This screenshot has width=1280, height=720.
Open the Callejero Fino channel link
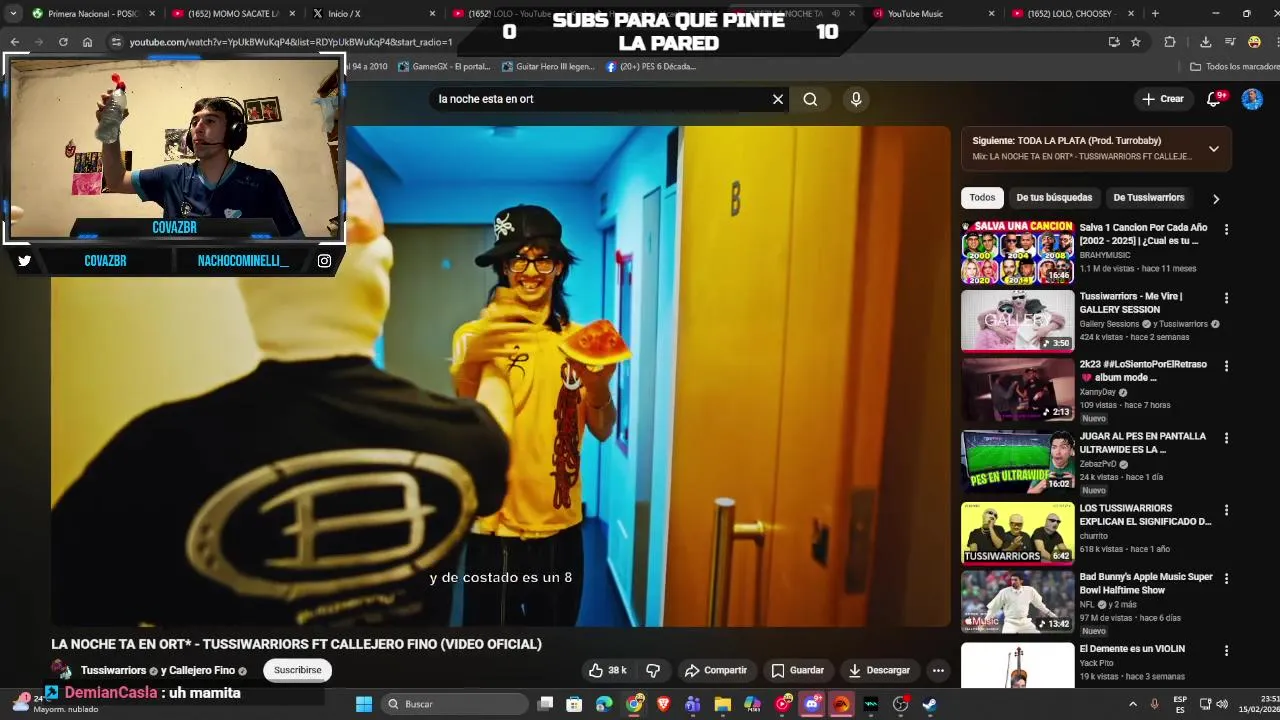[x=202, y=670]
